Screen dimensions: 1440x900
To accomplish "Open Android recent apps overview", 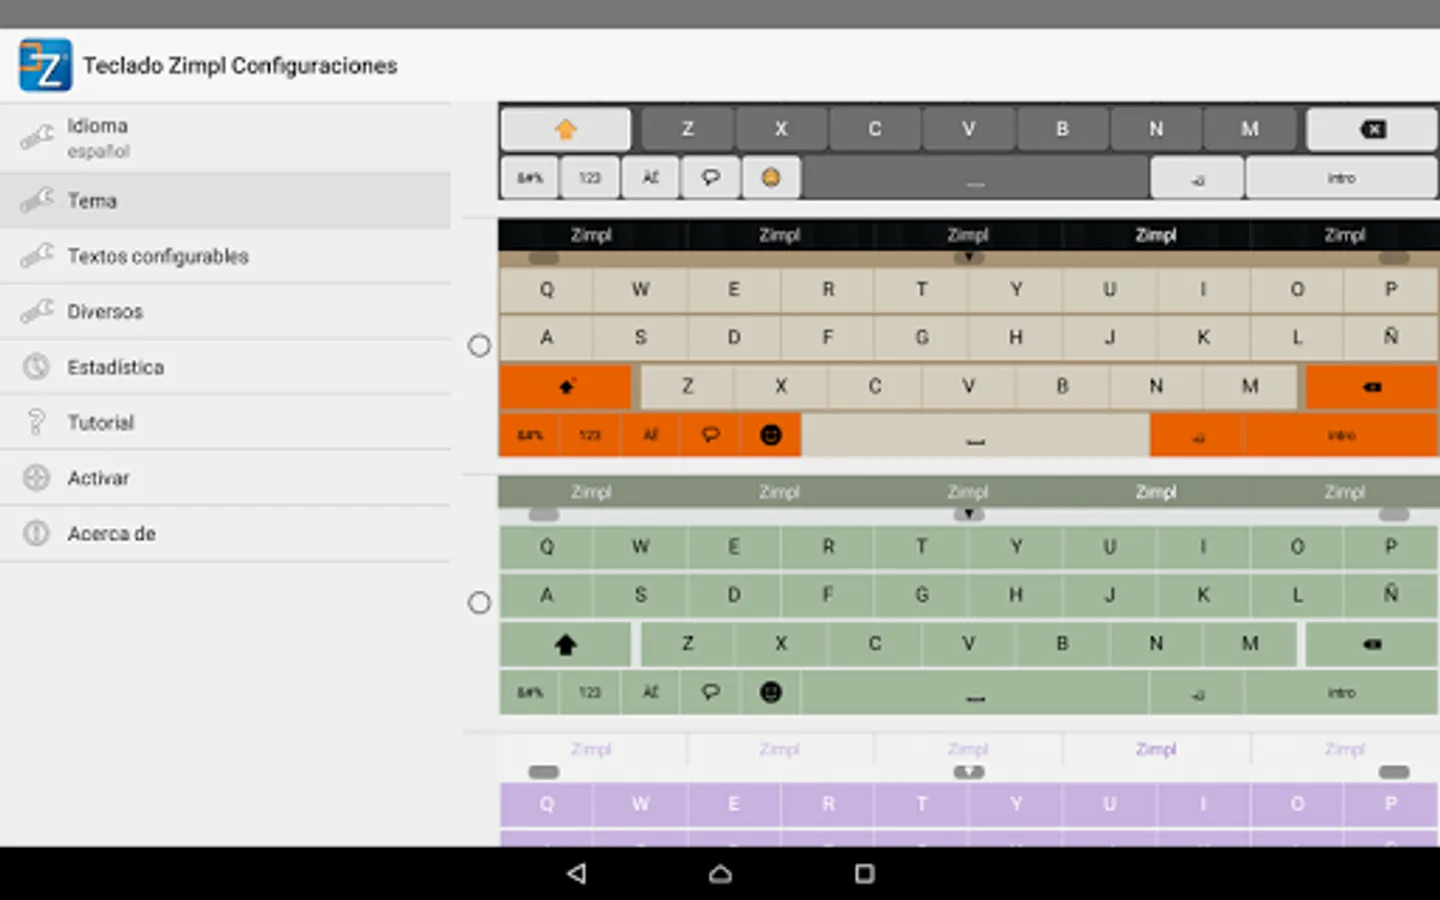I will (865, 873).
